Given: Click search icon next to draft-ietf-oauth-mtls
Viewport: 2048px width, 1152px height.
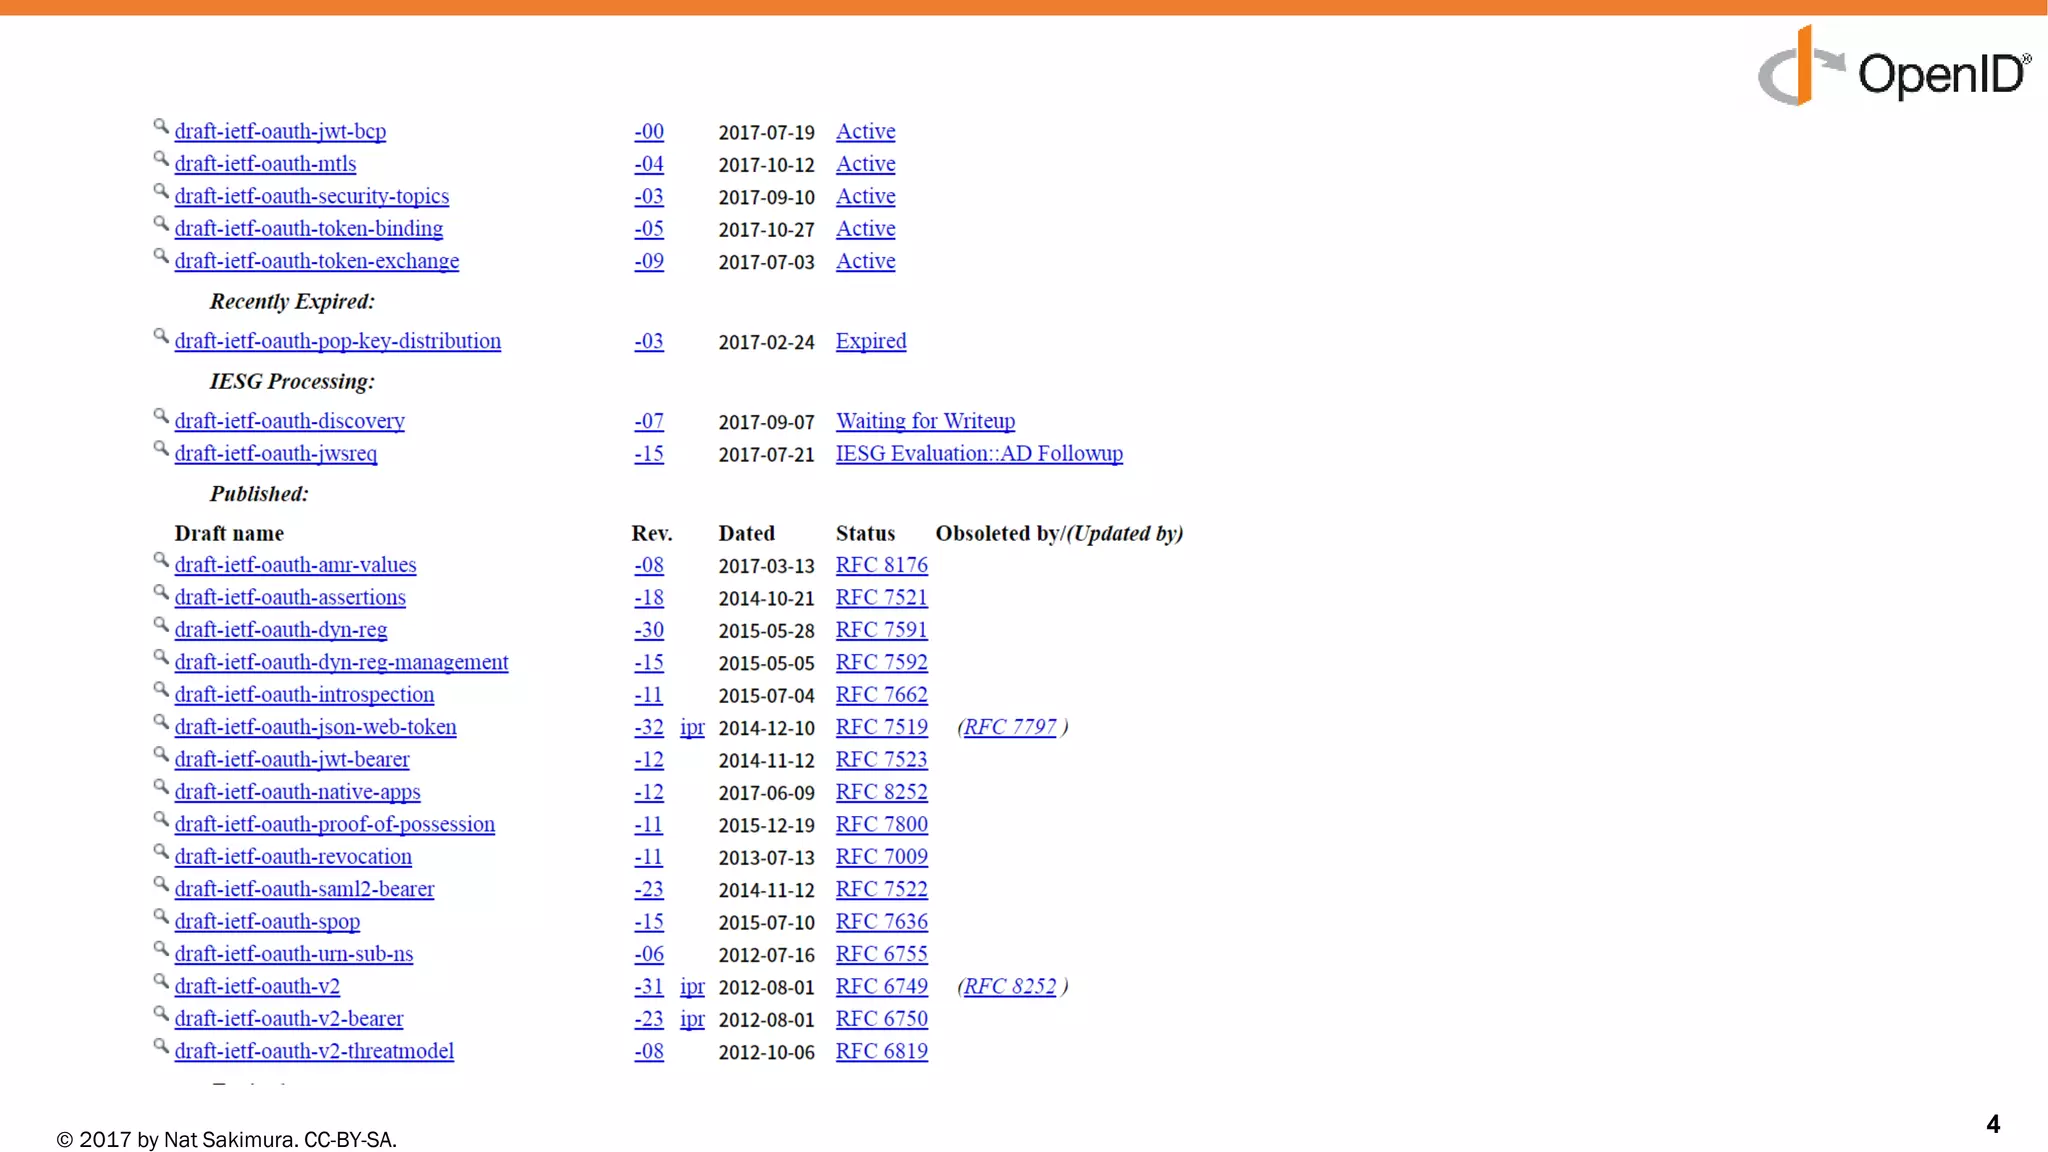Looking at the screenshot, I should click(160, 159).
